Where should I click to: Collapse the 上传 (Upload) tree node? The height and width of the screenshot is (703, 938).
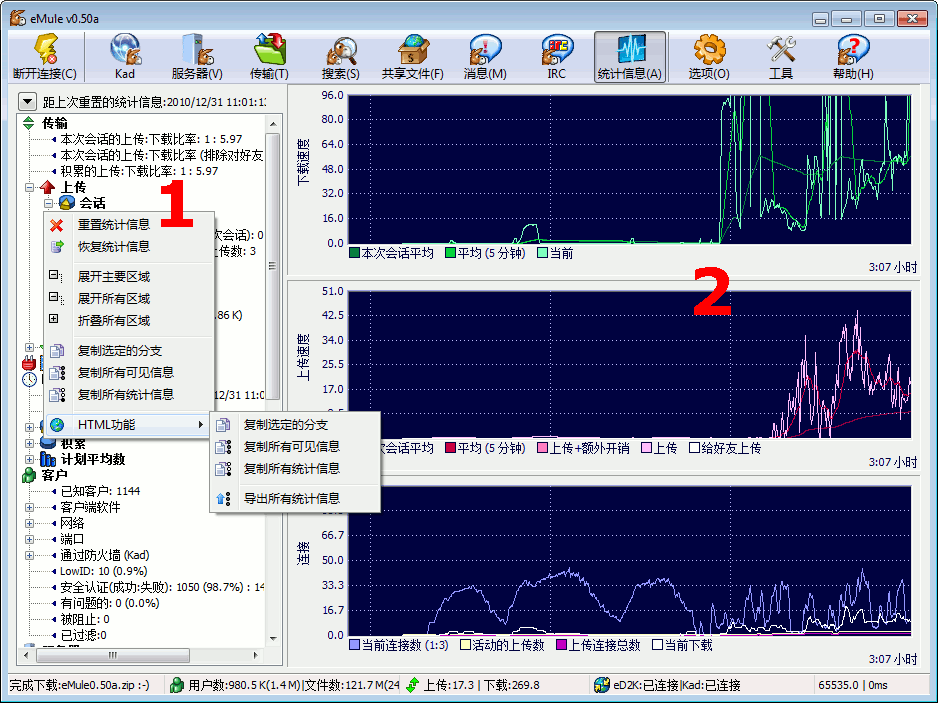click(x=30, y=187)
